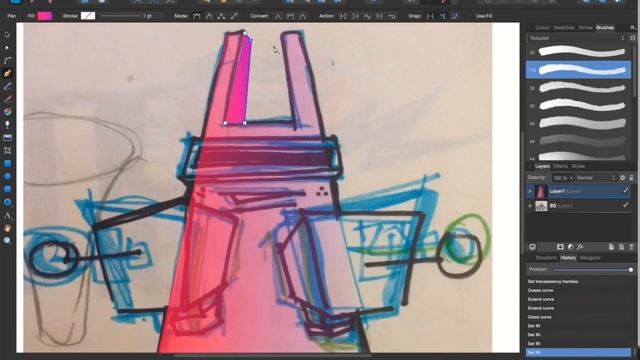Screen dimensions: 640x360
Task: Select the Fill tool colour wheel
Action: [x=7, y=112]
